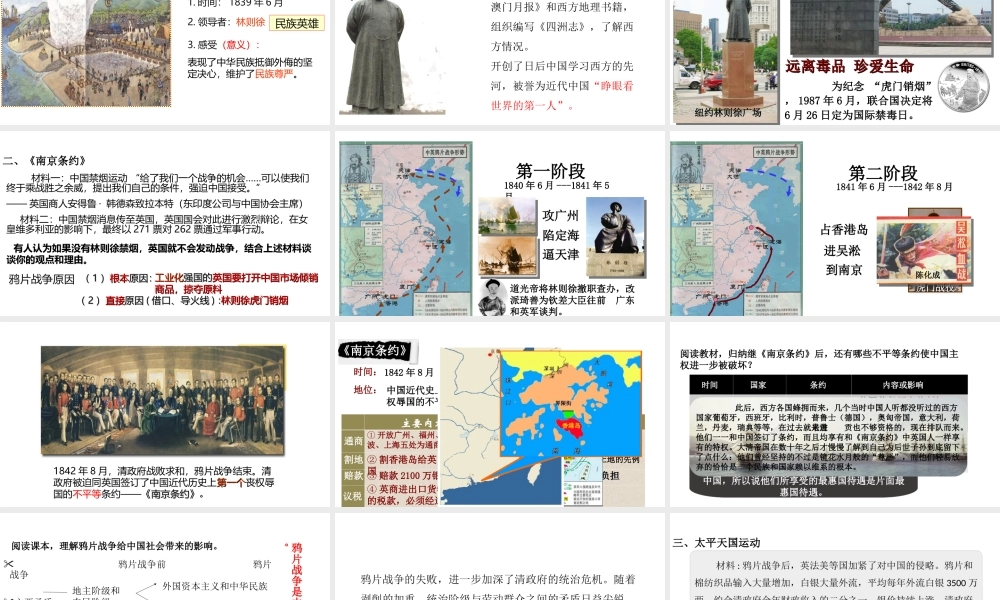This screenshot has width=1000, height=600.
Task: Click the yellow 民族英雄 label box
Action: coord(297,24)
